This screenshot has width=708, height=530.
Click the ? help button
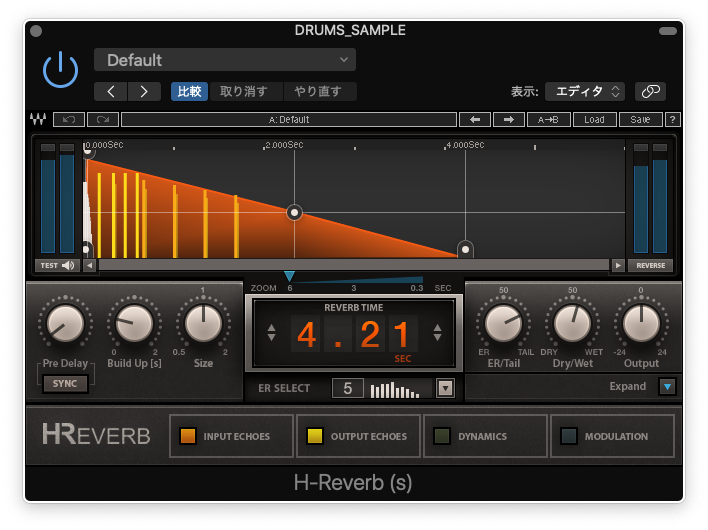673,120
